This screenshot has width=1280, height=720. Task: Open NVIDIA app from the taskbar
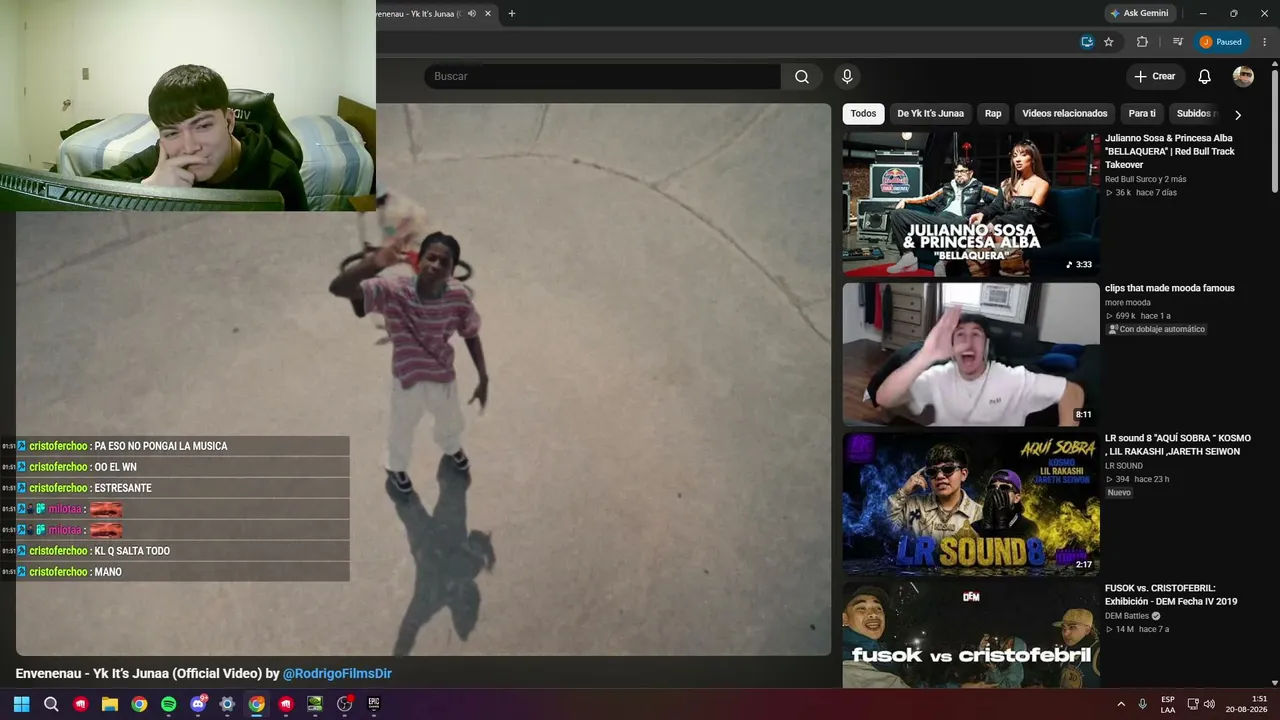[315, 704]
